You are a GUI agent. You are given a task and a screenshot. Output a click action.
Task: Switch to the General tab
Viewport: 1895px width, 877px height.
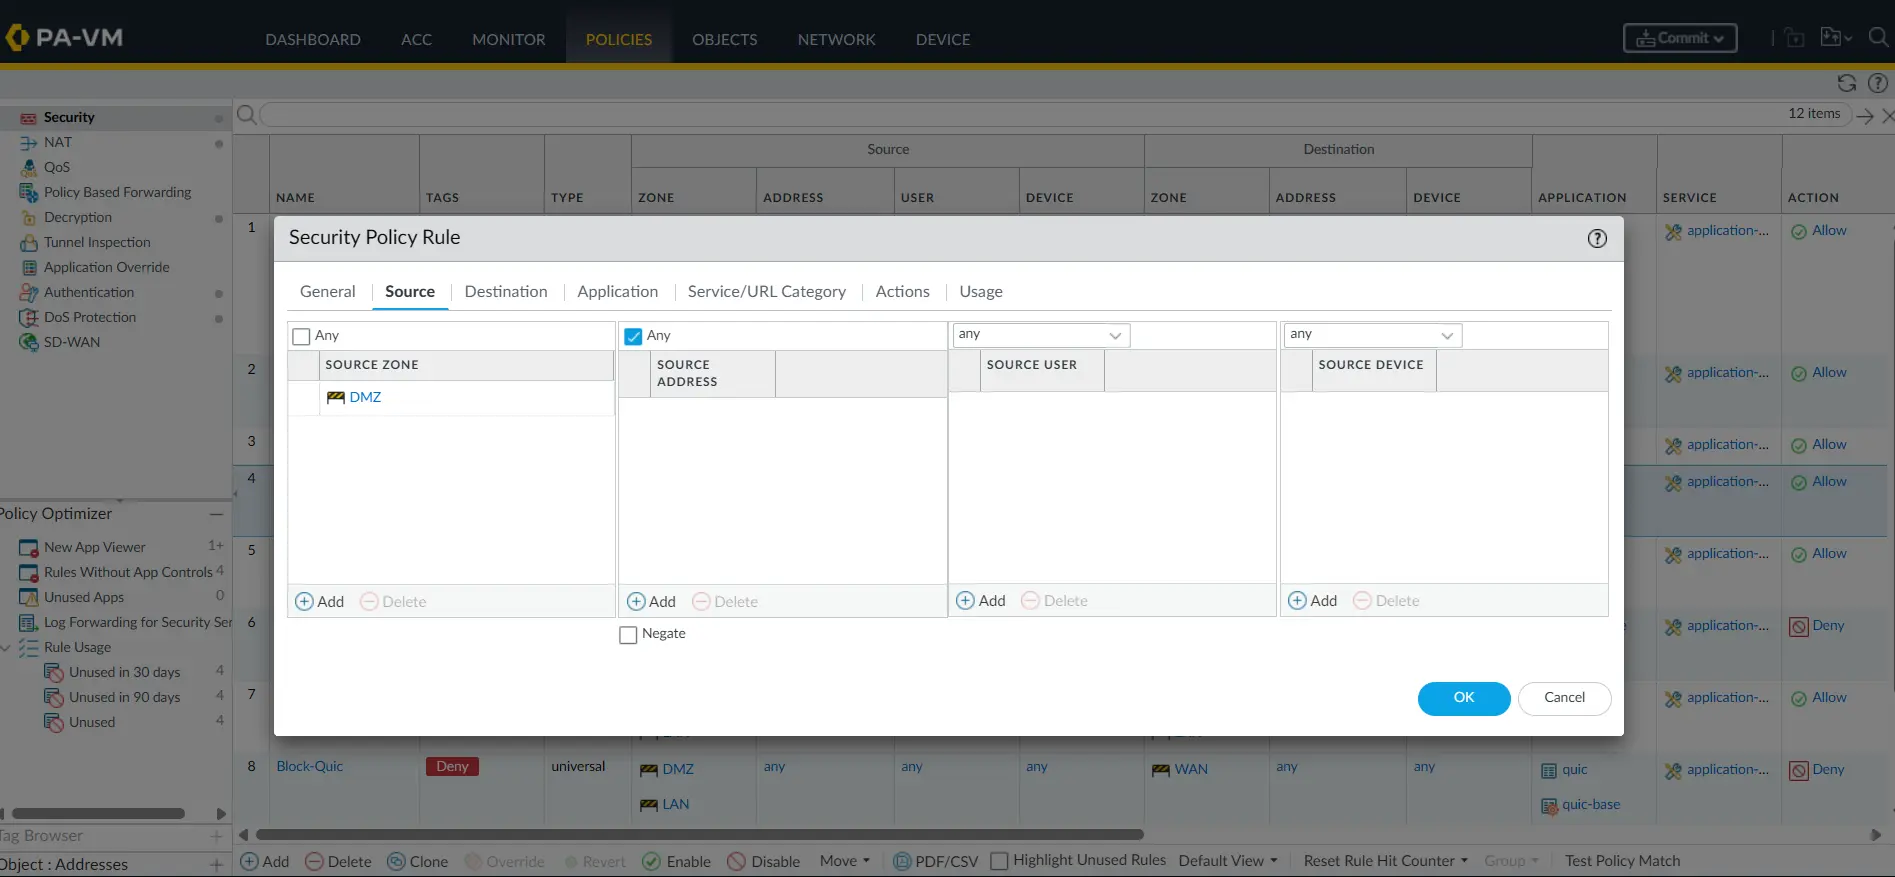tap(327, 291)
